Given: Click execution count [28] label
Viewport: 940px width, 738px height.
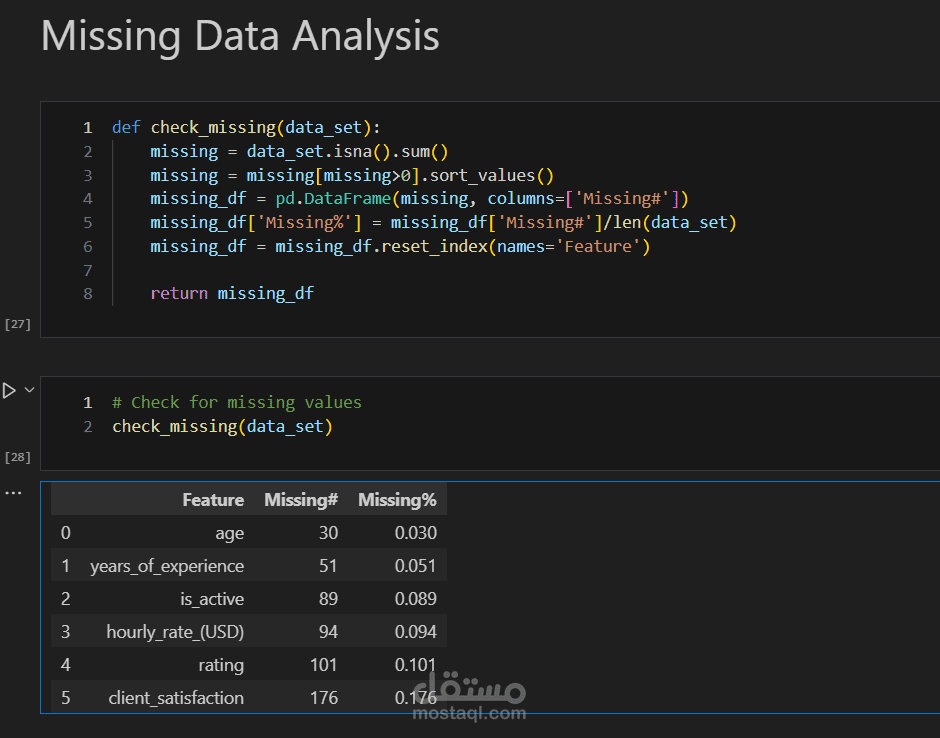Looking at the screenshot, I should (17, 457).
